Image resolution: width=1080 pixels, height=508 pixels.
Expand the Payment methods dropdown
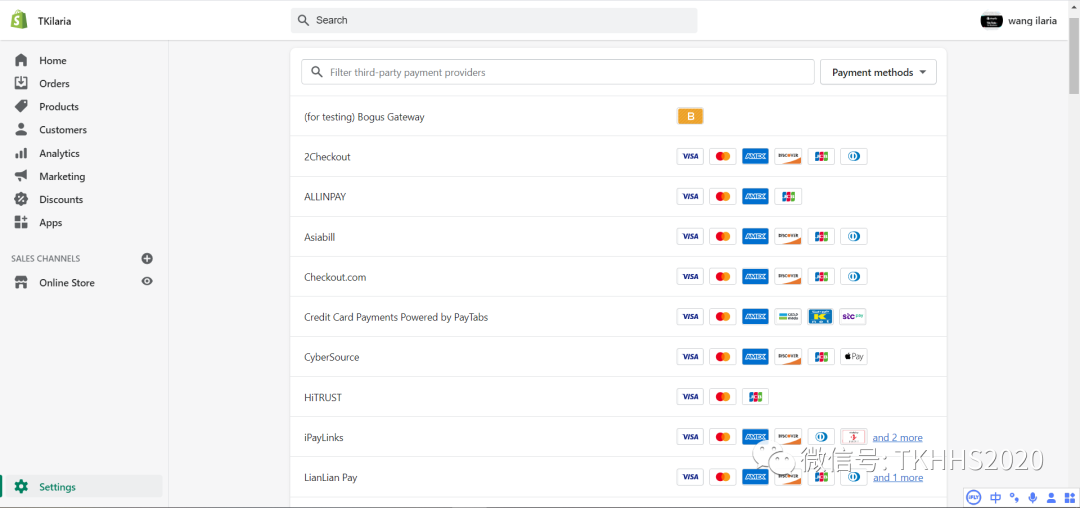tap(878, 72)
